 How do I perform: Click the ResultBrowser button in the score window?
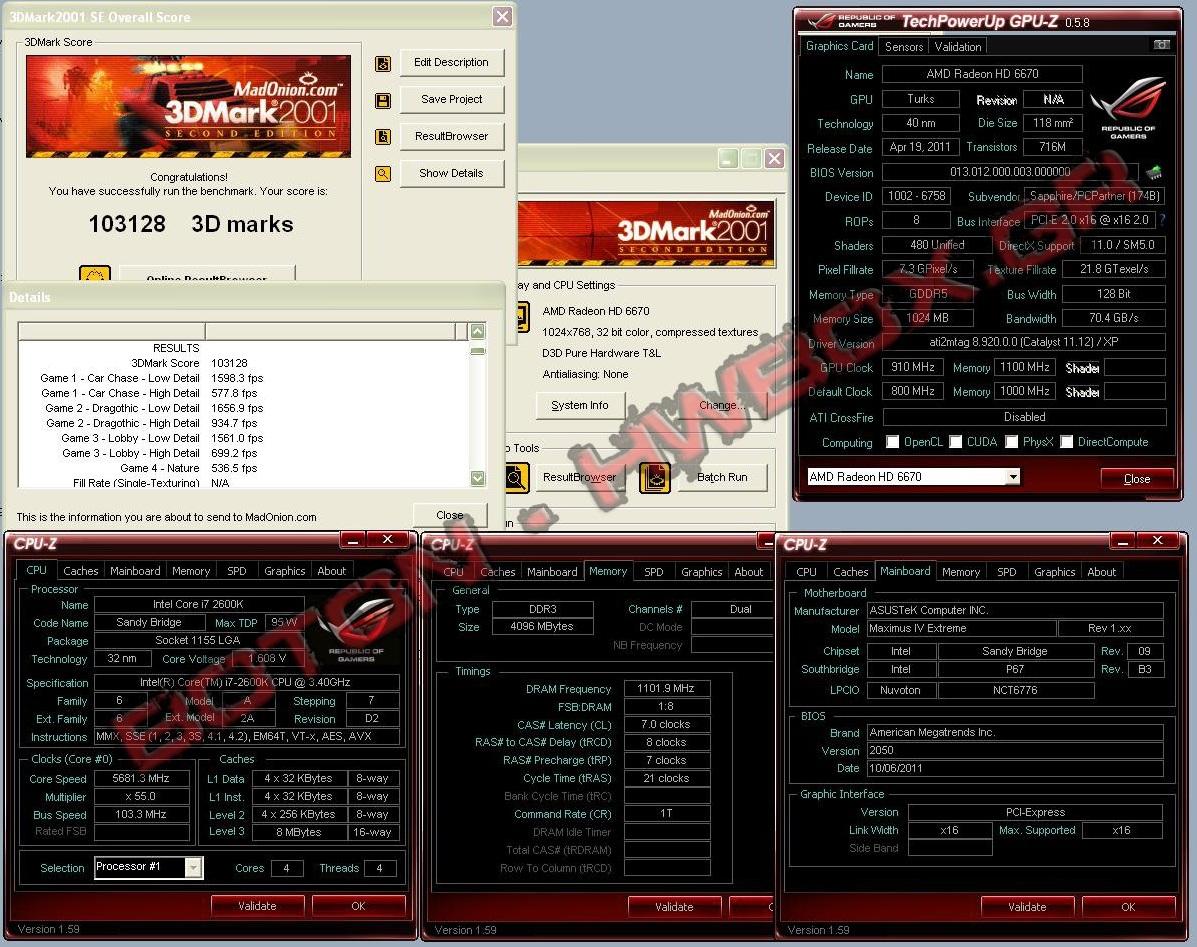coord(451,136)
